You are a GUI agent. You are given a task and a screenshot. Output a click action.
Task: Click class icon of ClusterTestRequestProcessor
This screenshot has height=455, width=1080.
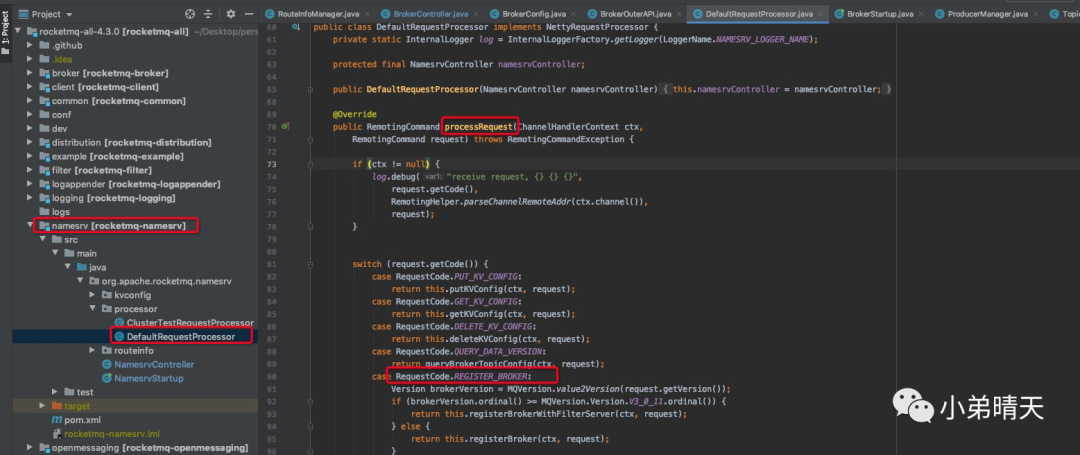pos(119,323)
